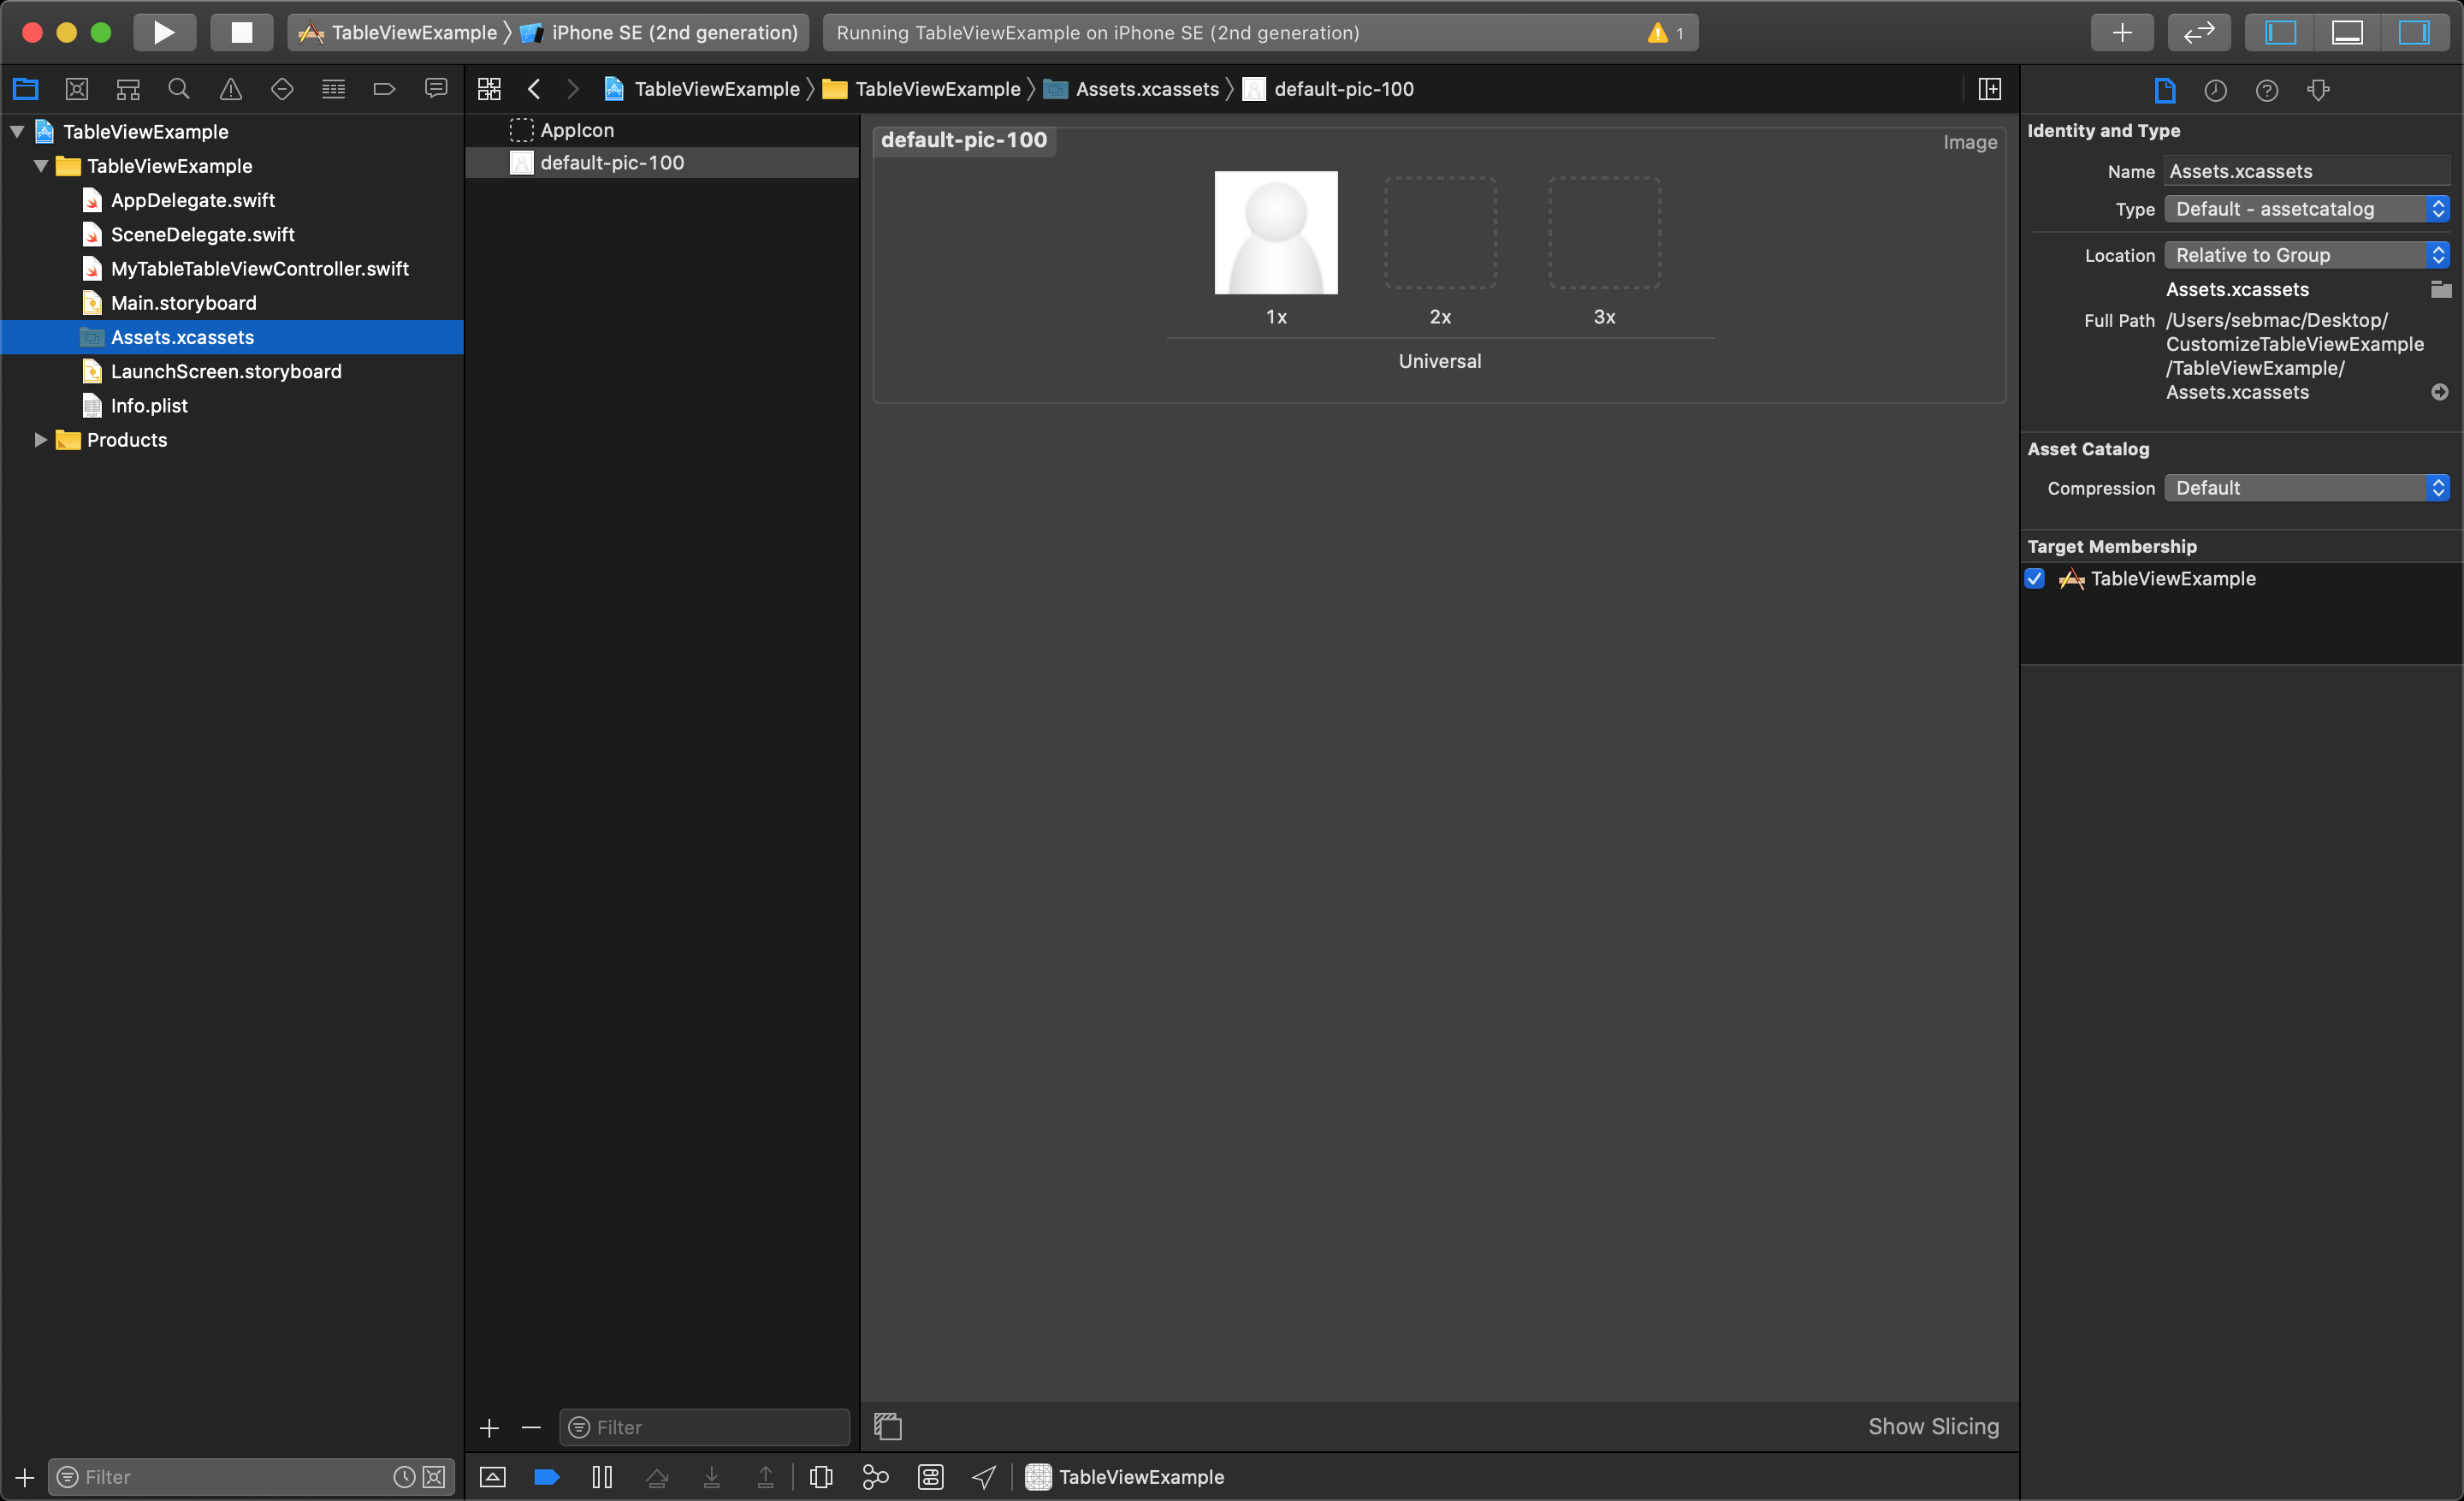Open the Report navigator
Image resolution: width=2464 pixels, height=1501 pixels.
[x=436, y=89]
